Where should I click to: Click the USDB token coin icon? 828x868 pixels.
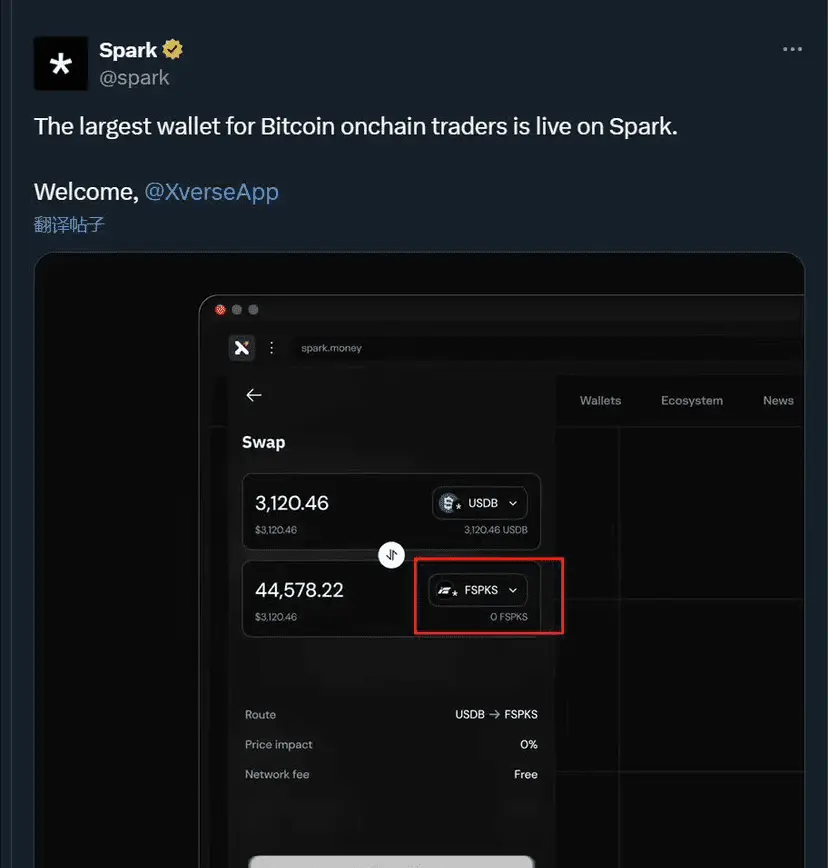(449, 503)
